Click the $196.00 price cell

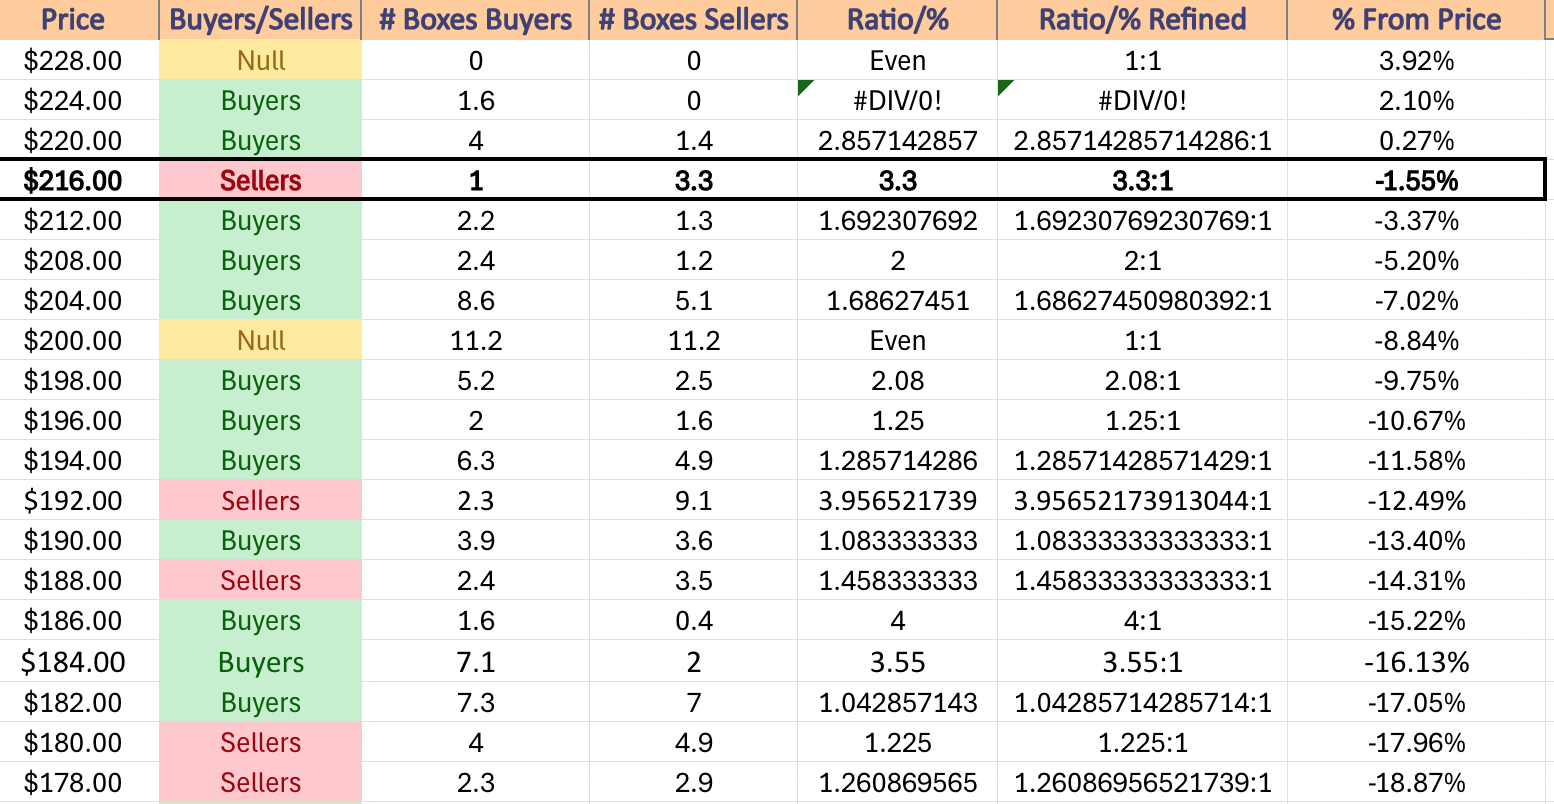point(79,421)
